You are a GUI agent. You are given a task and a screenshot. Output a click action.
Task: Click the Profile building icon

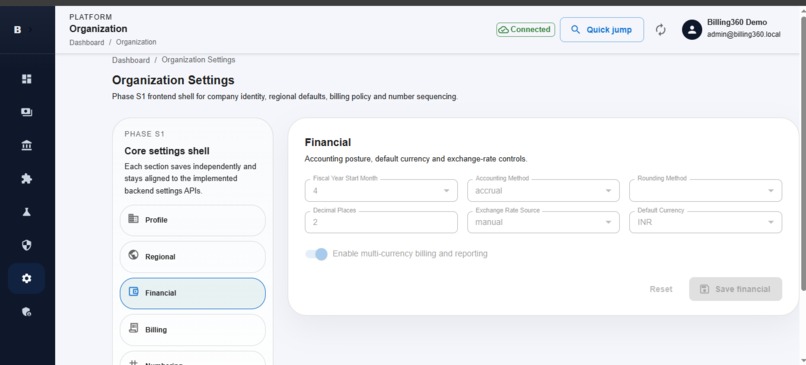(x=133, y=218)
